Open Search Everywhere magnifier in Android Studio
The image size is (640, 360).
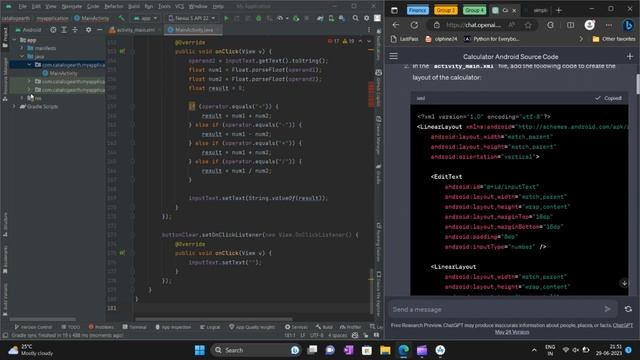(x=356, y=18)
